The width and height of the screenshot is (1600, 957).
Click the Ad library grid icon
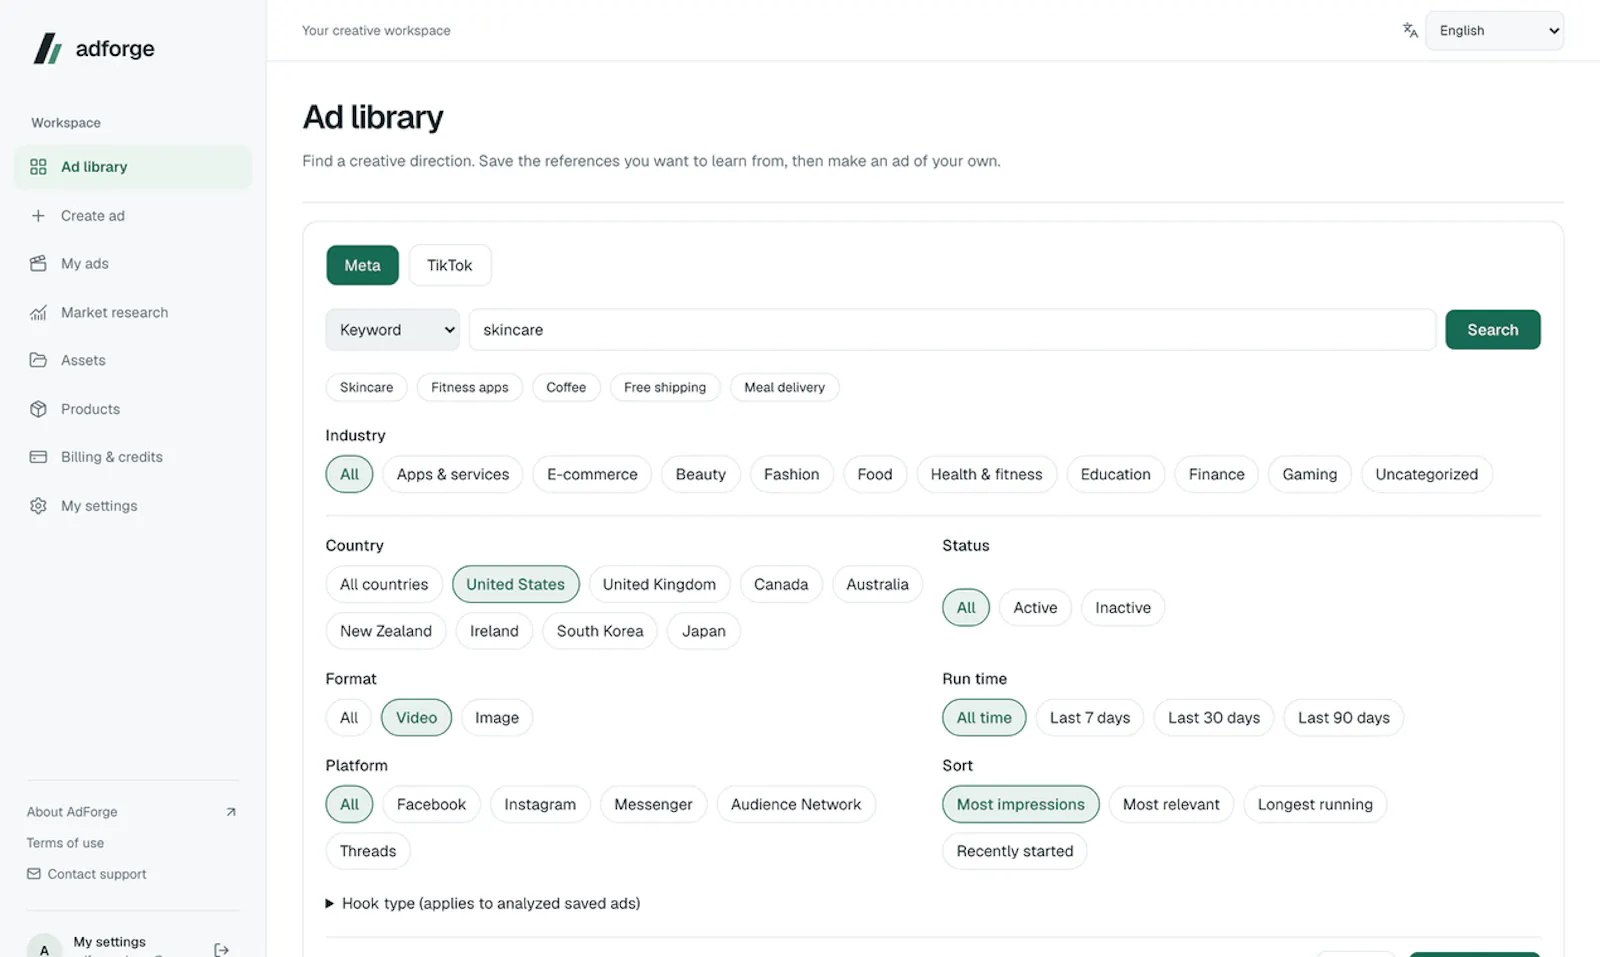(38, 167)
